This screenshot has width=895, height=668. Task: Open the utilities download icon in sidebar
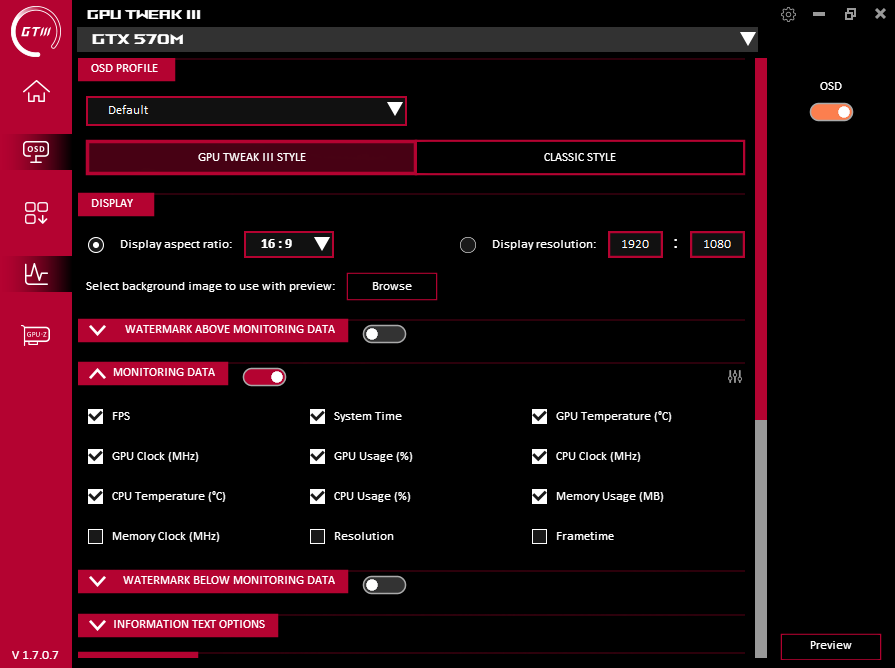point(36,213)
